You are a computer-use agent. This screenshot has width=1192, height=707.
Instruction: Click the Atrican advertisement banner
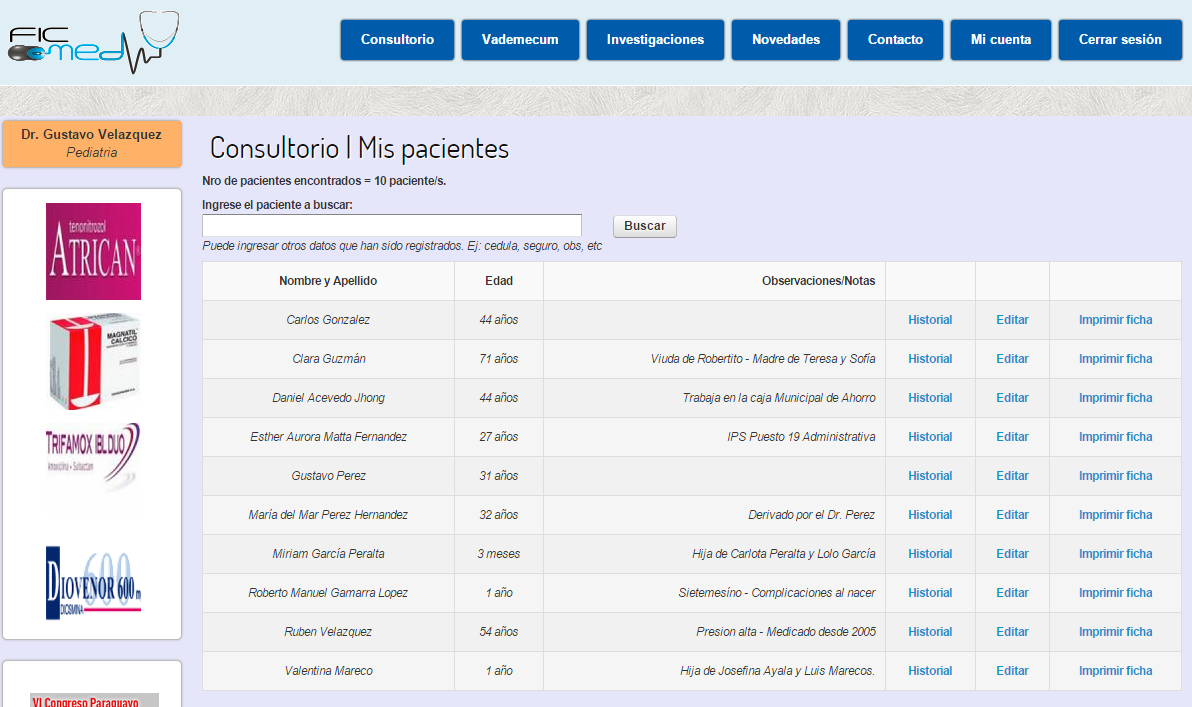tap(93, 251)
